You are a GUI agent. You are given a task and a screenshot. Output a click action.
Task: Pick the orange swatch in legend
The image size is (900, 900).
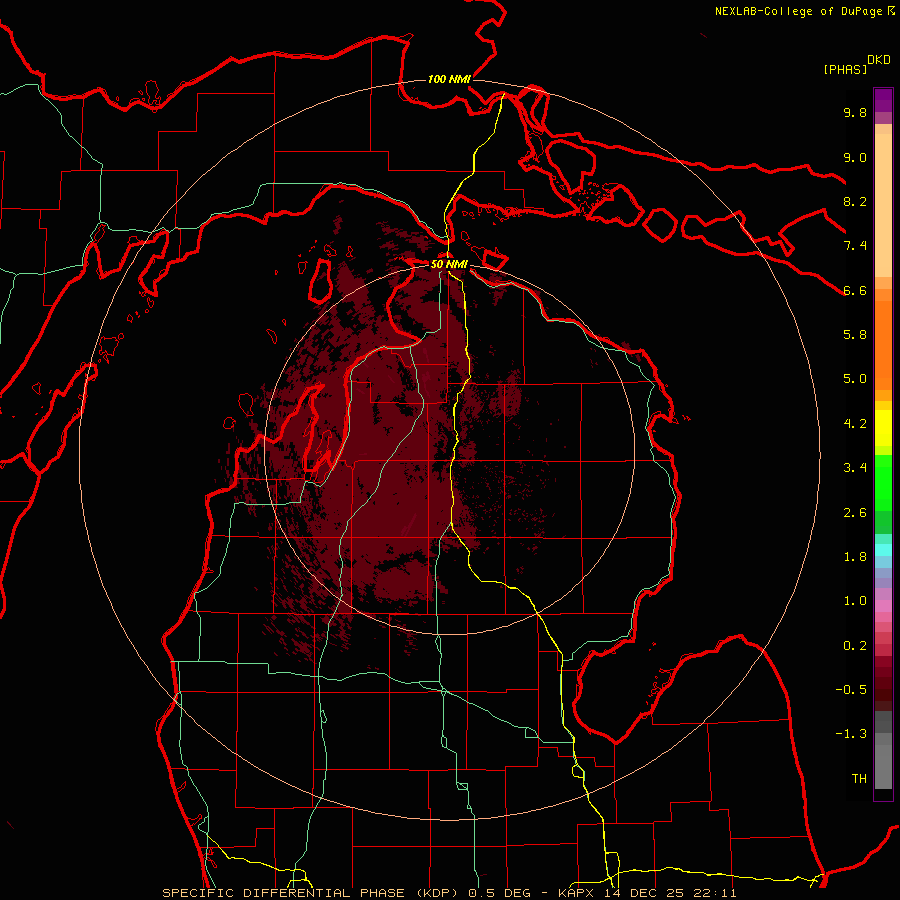tap(883, 345)
